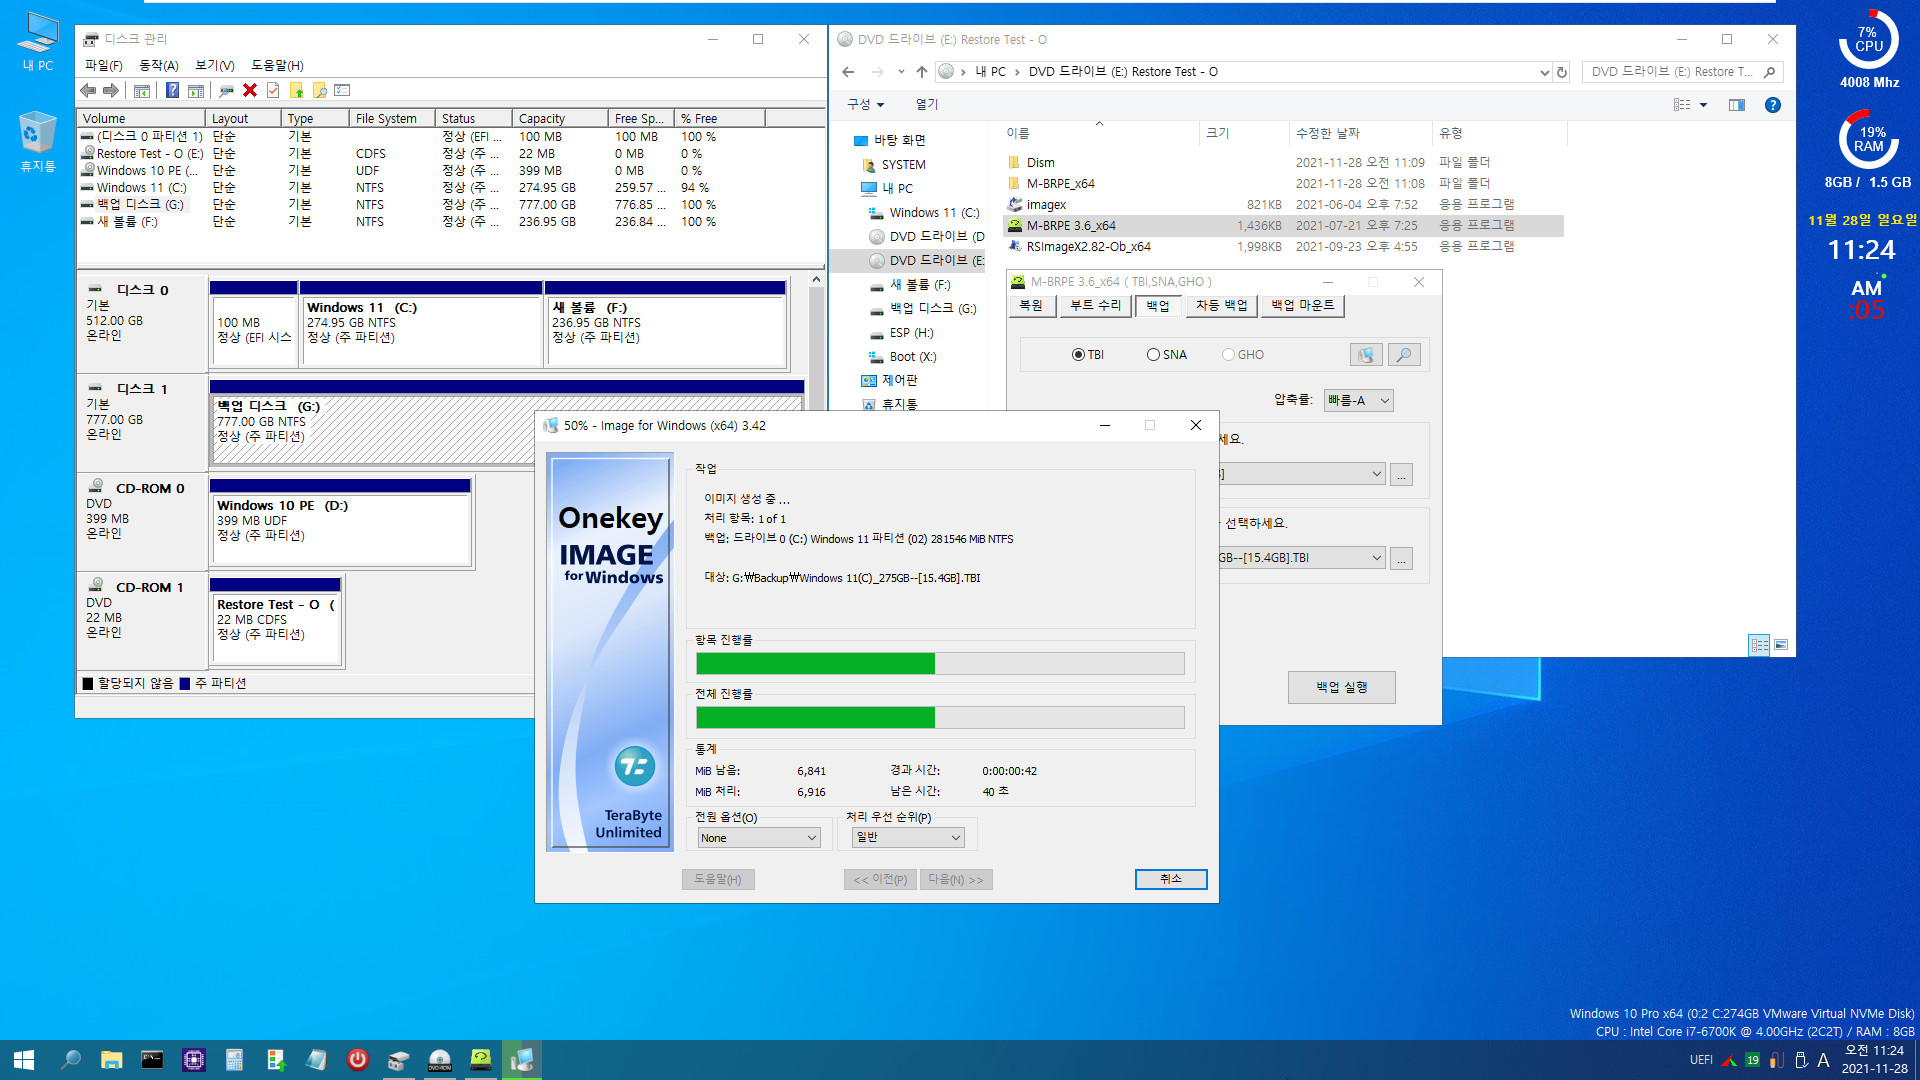Open the Explorer view options dropdown arrow
Image resolution: width=1920 pixels, height=1080 pixels.
click(1703, 105)
